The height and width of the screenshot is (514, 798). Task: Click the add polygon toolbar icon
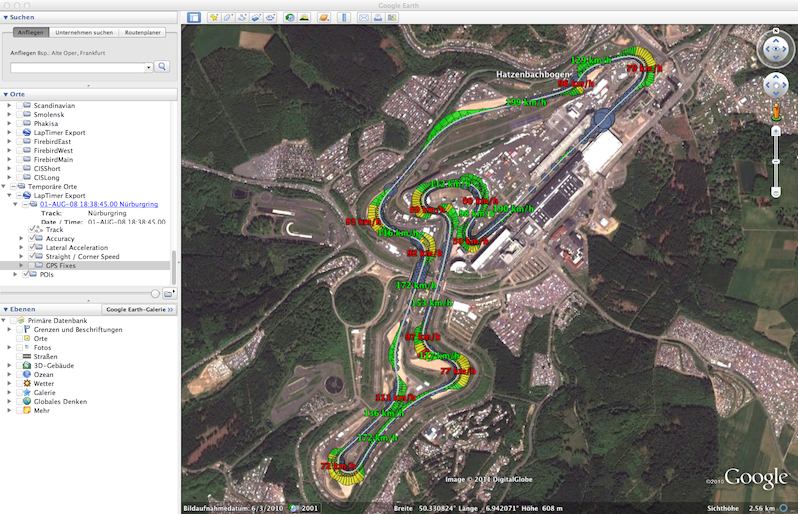[228, 17]
